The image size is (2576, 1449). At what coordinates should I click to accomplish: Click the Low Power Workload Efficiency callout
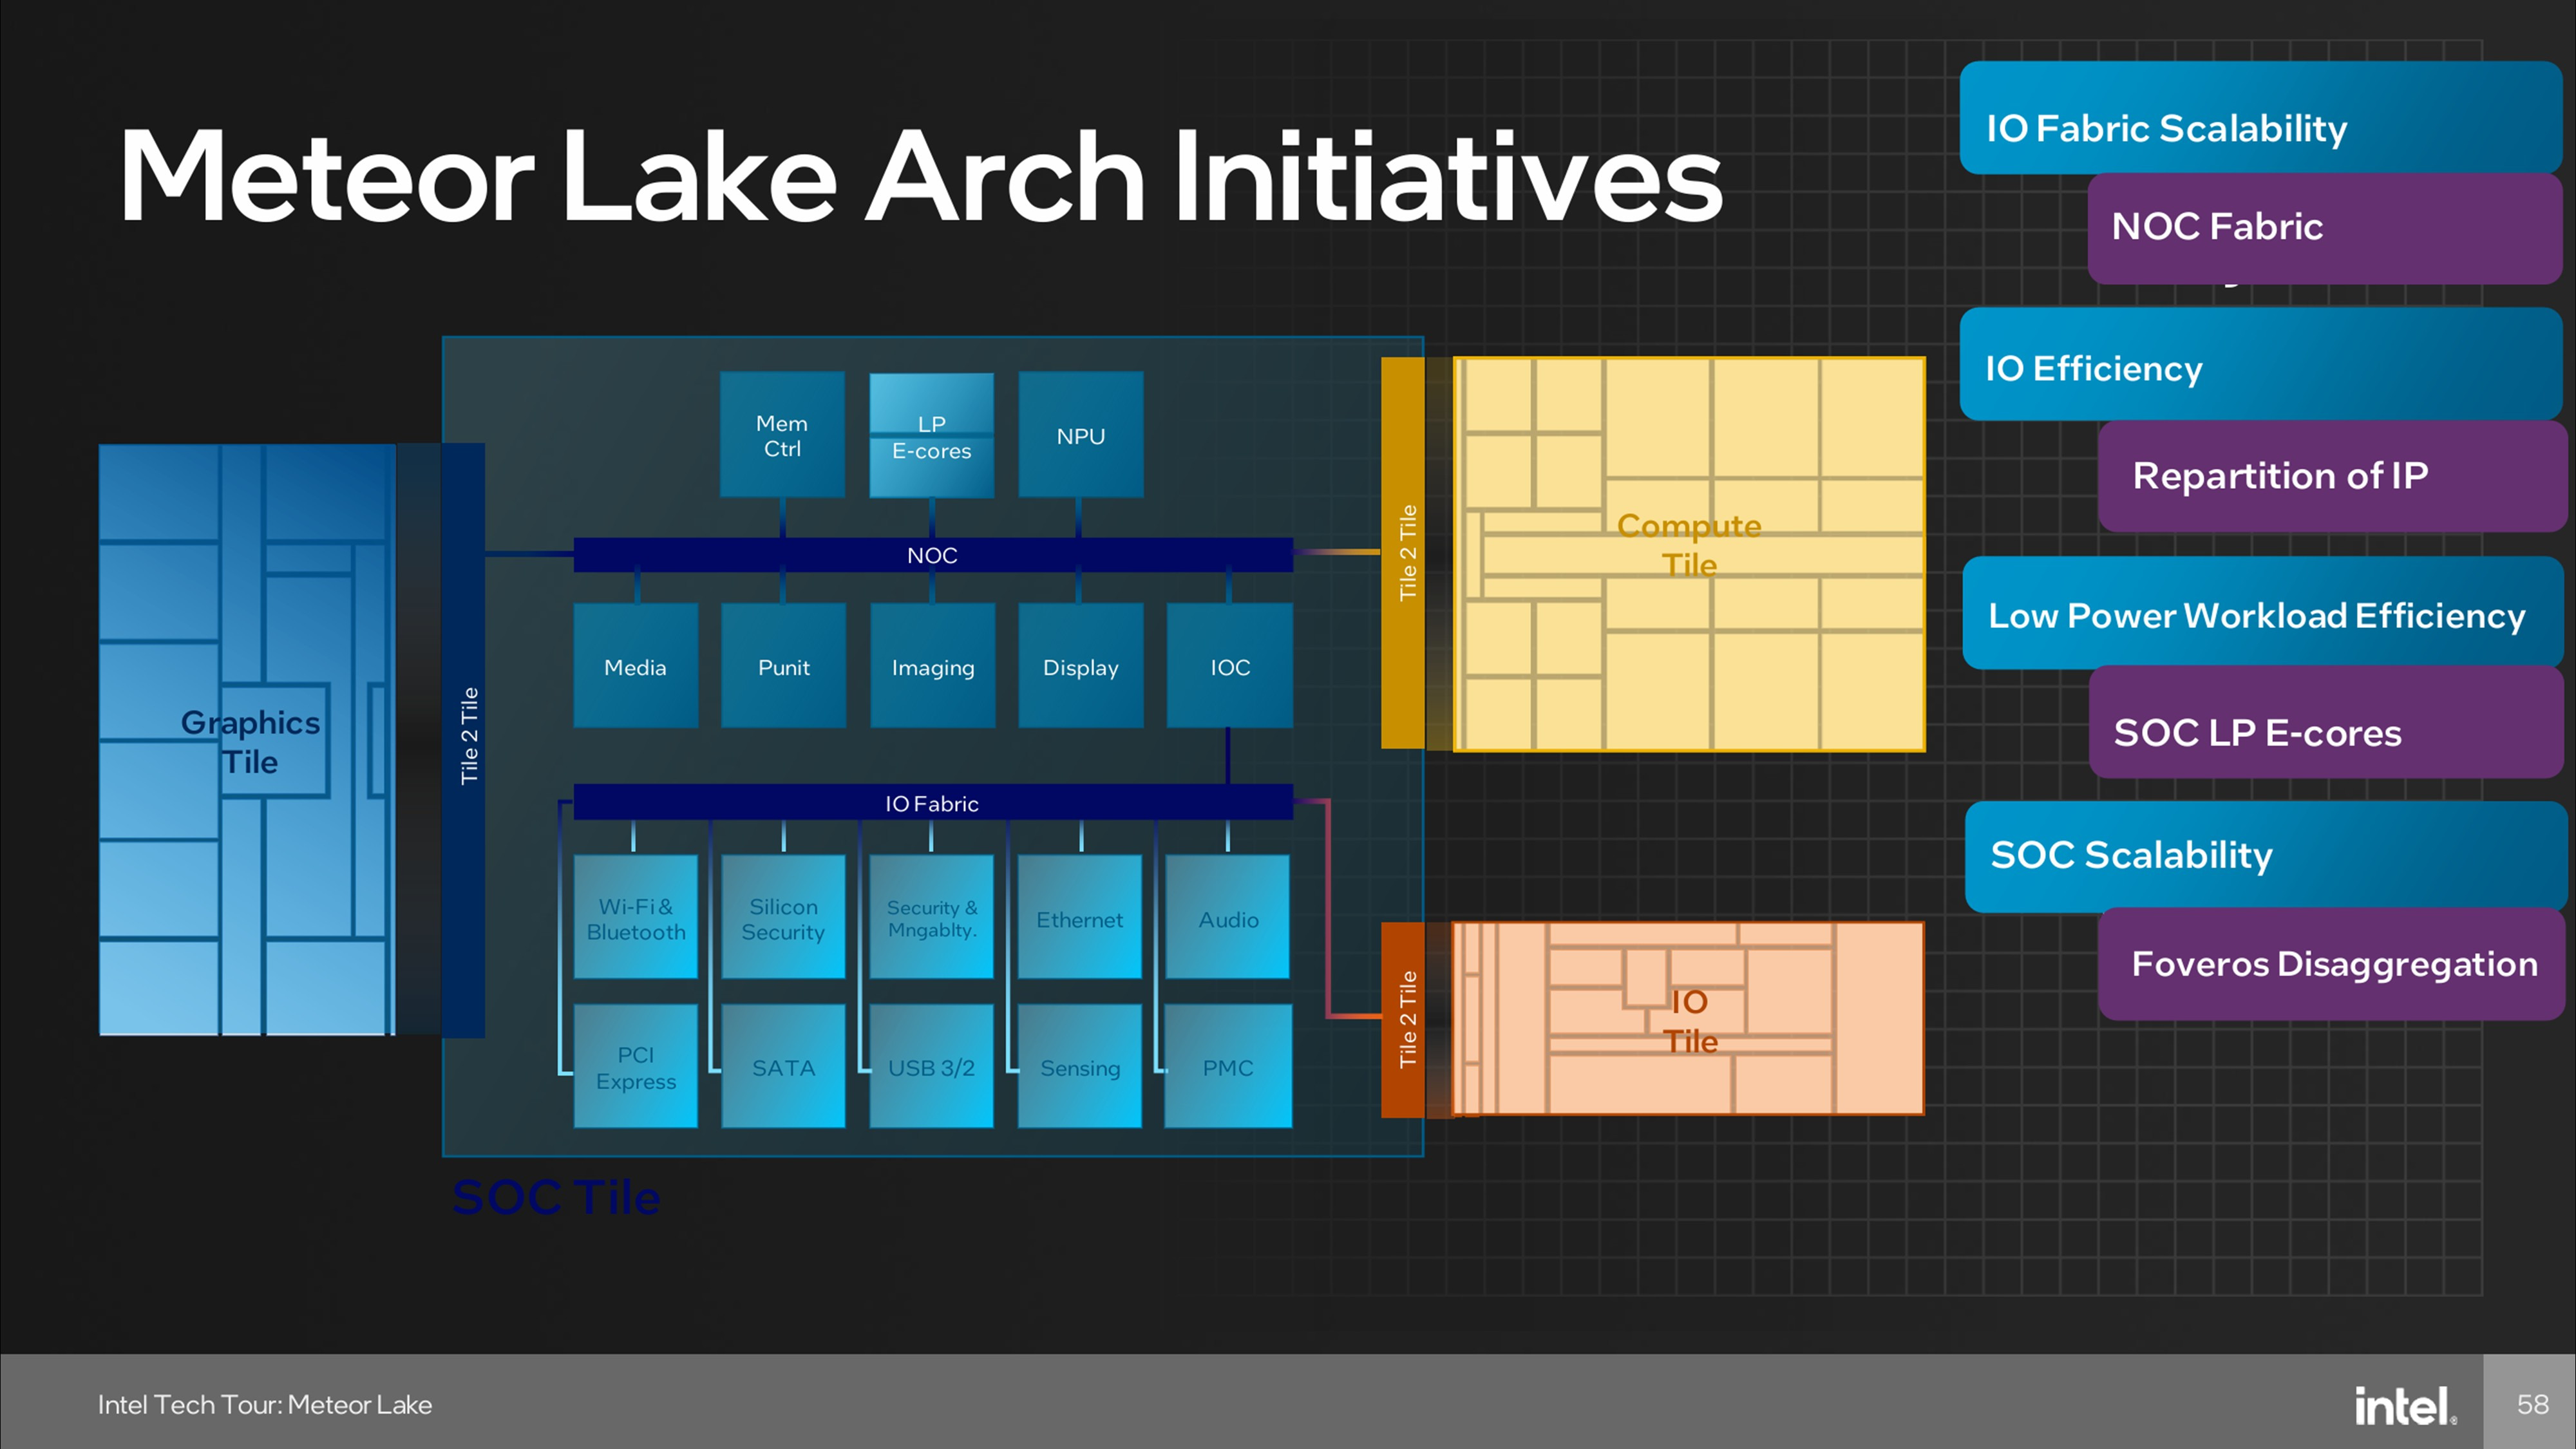point(2256,616)
